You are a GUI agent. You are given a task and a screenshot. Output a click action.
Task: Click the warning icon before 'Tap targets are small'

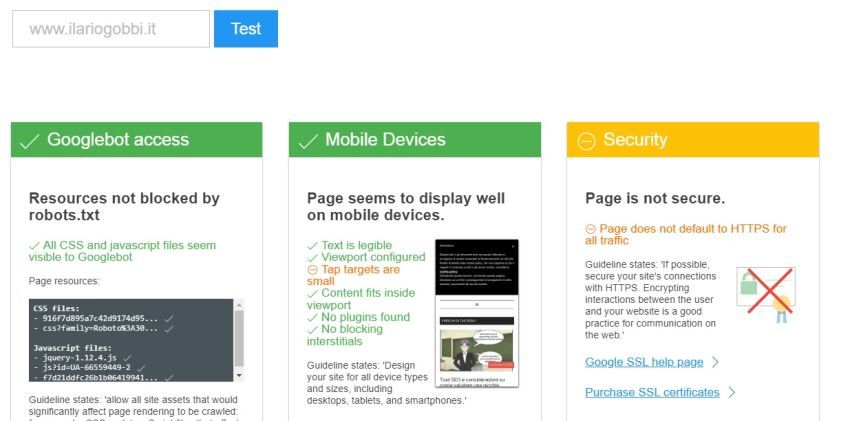click(312, 270)
